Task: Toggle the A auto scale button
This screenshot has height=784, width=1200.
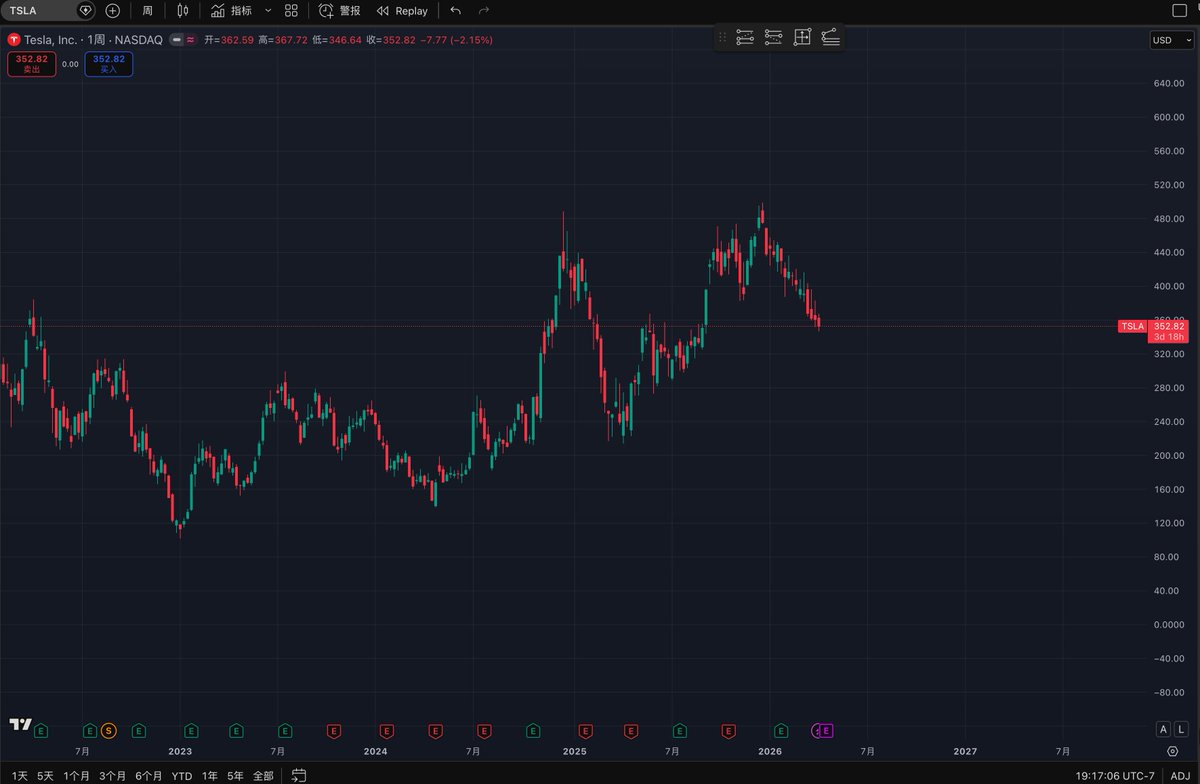Action: [1163, 729]
